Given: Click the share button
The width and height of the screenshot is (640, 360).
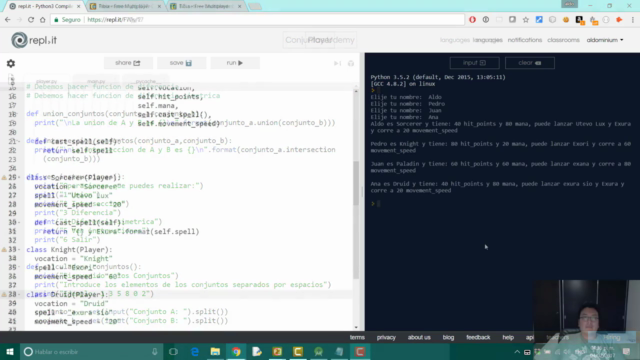Looking at the screenshot, I should pyautogui.click(x=128, y=63).
